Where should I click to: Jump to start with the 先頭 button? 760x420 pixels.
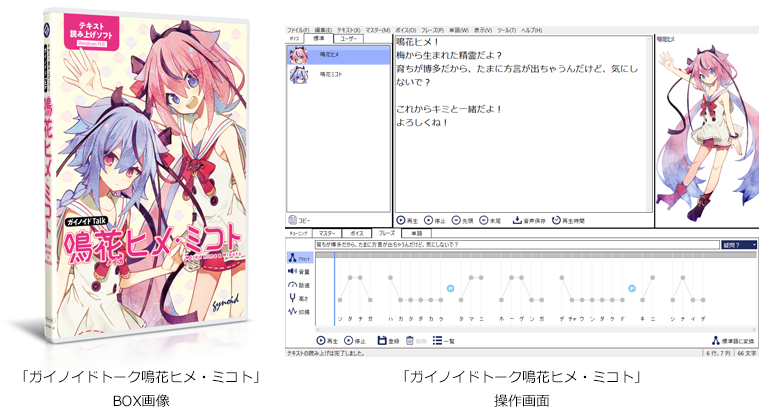coord(462,220)
